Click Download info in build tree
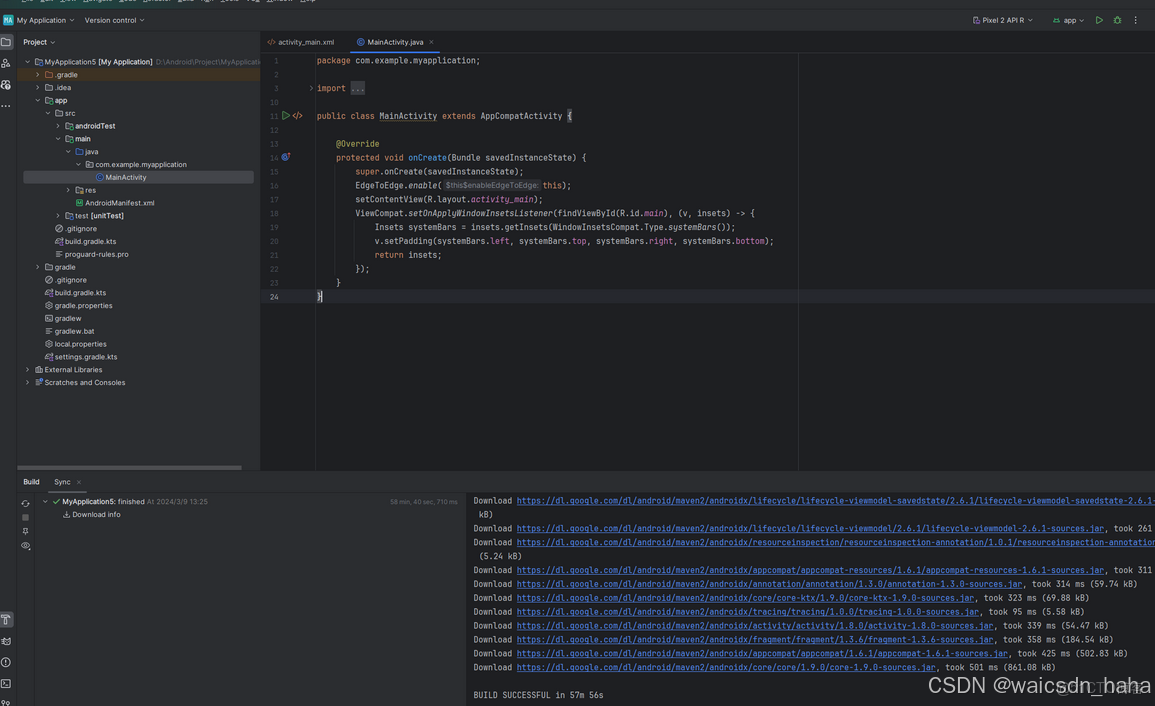Image resolution: width=1155 pixels, height=706 pixels. [96, 515]
